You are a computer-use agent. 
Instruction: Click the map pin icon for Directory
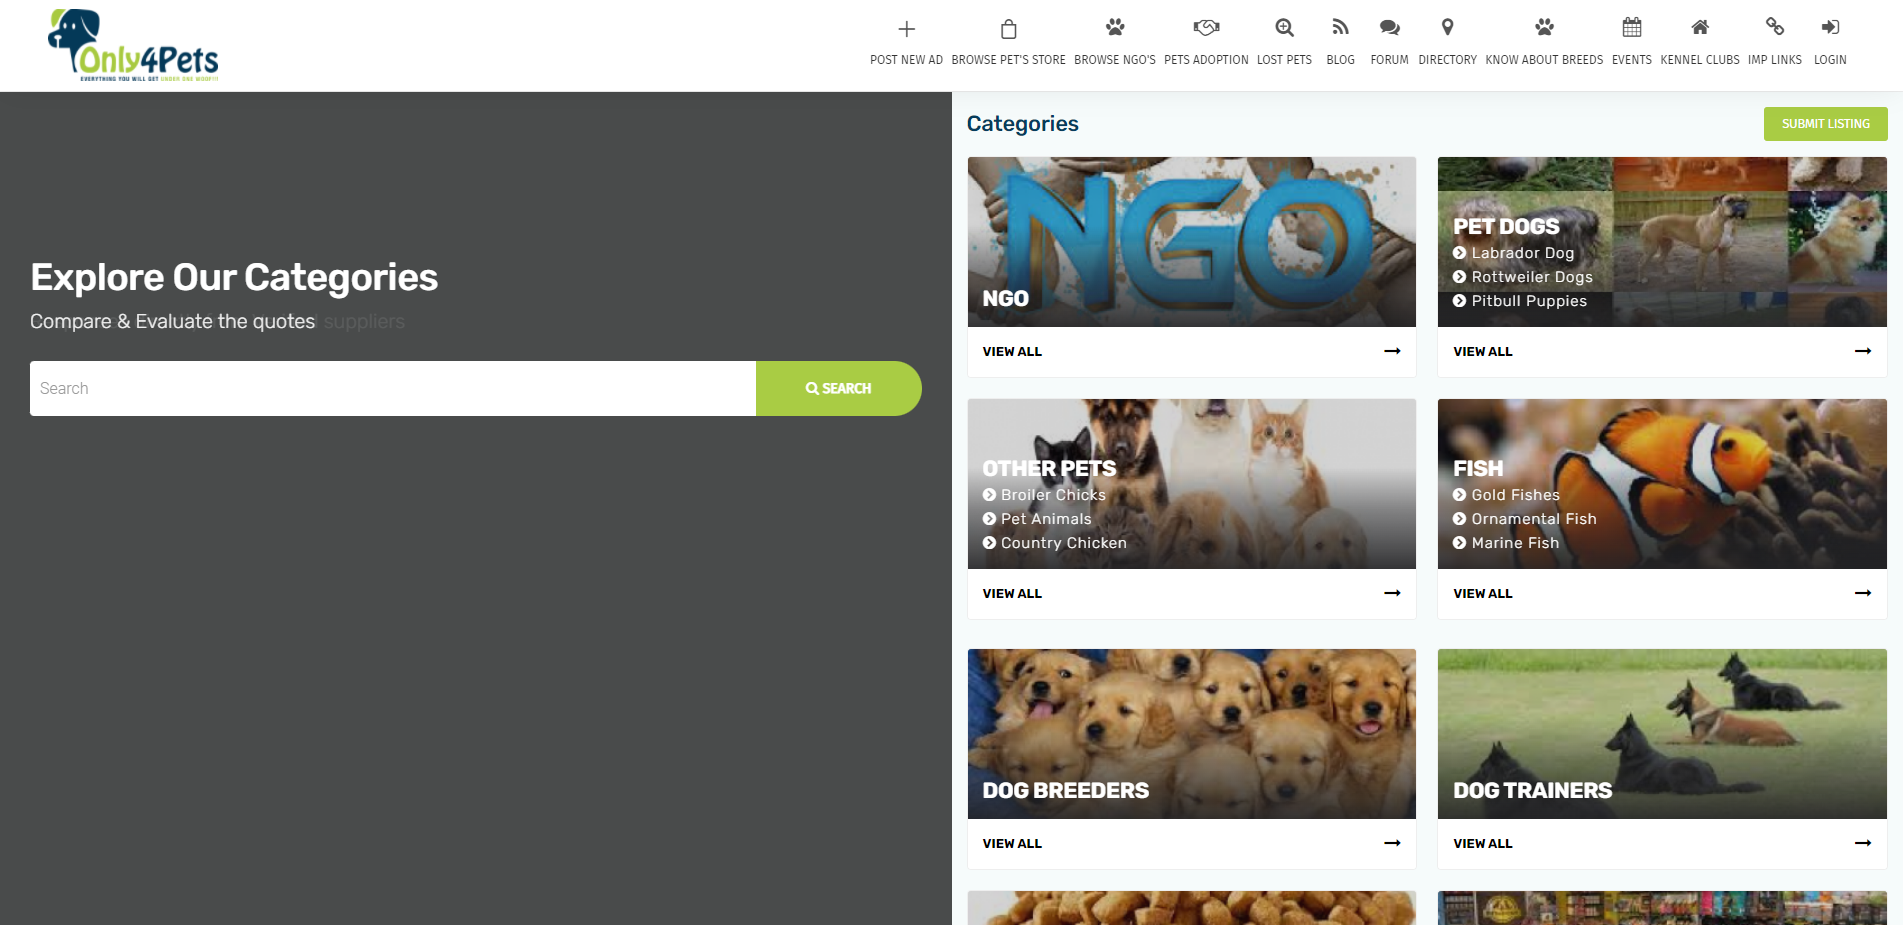pyautogui.click(x=1447, y=27)
